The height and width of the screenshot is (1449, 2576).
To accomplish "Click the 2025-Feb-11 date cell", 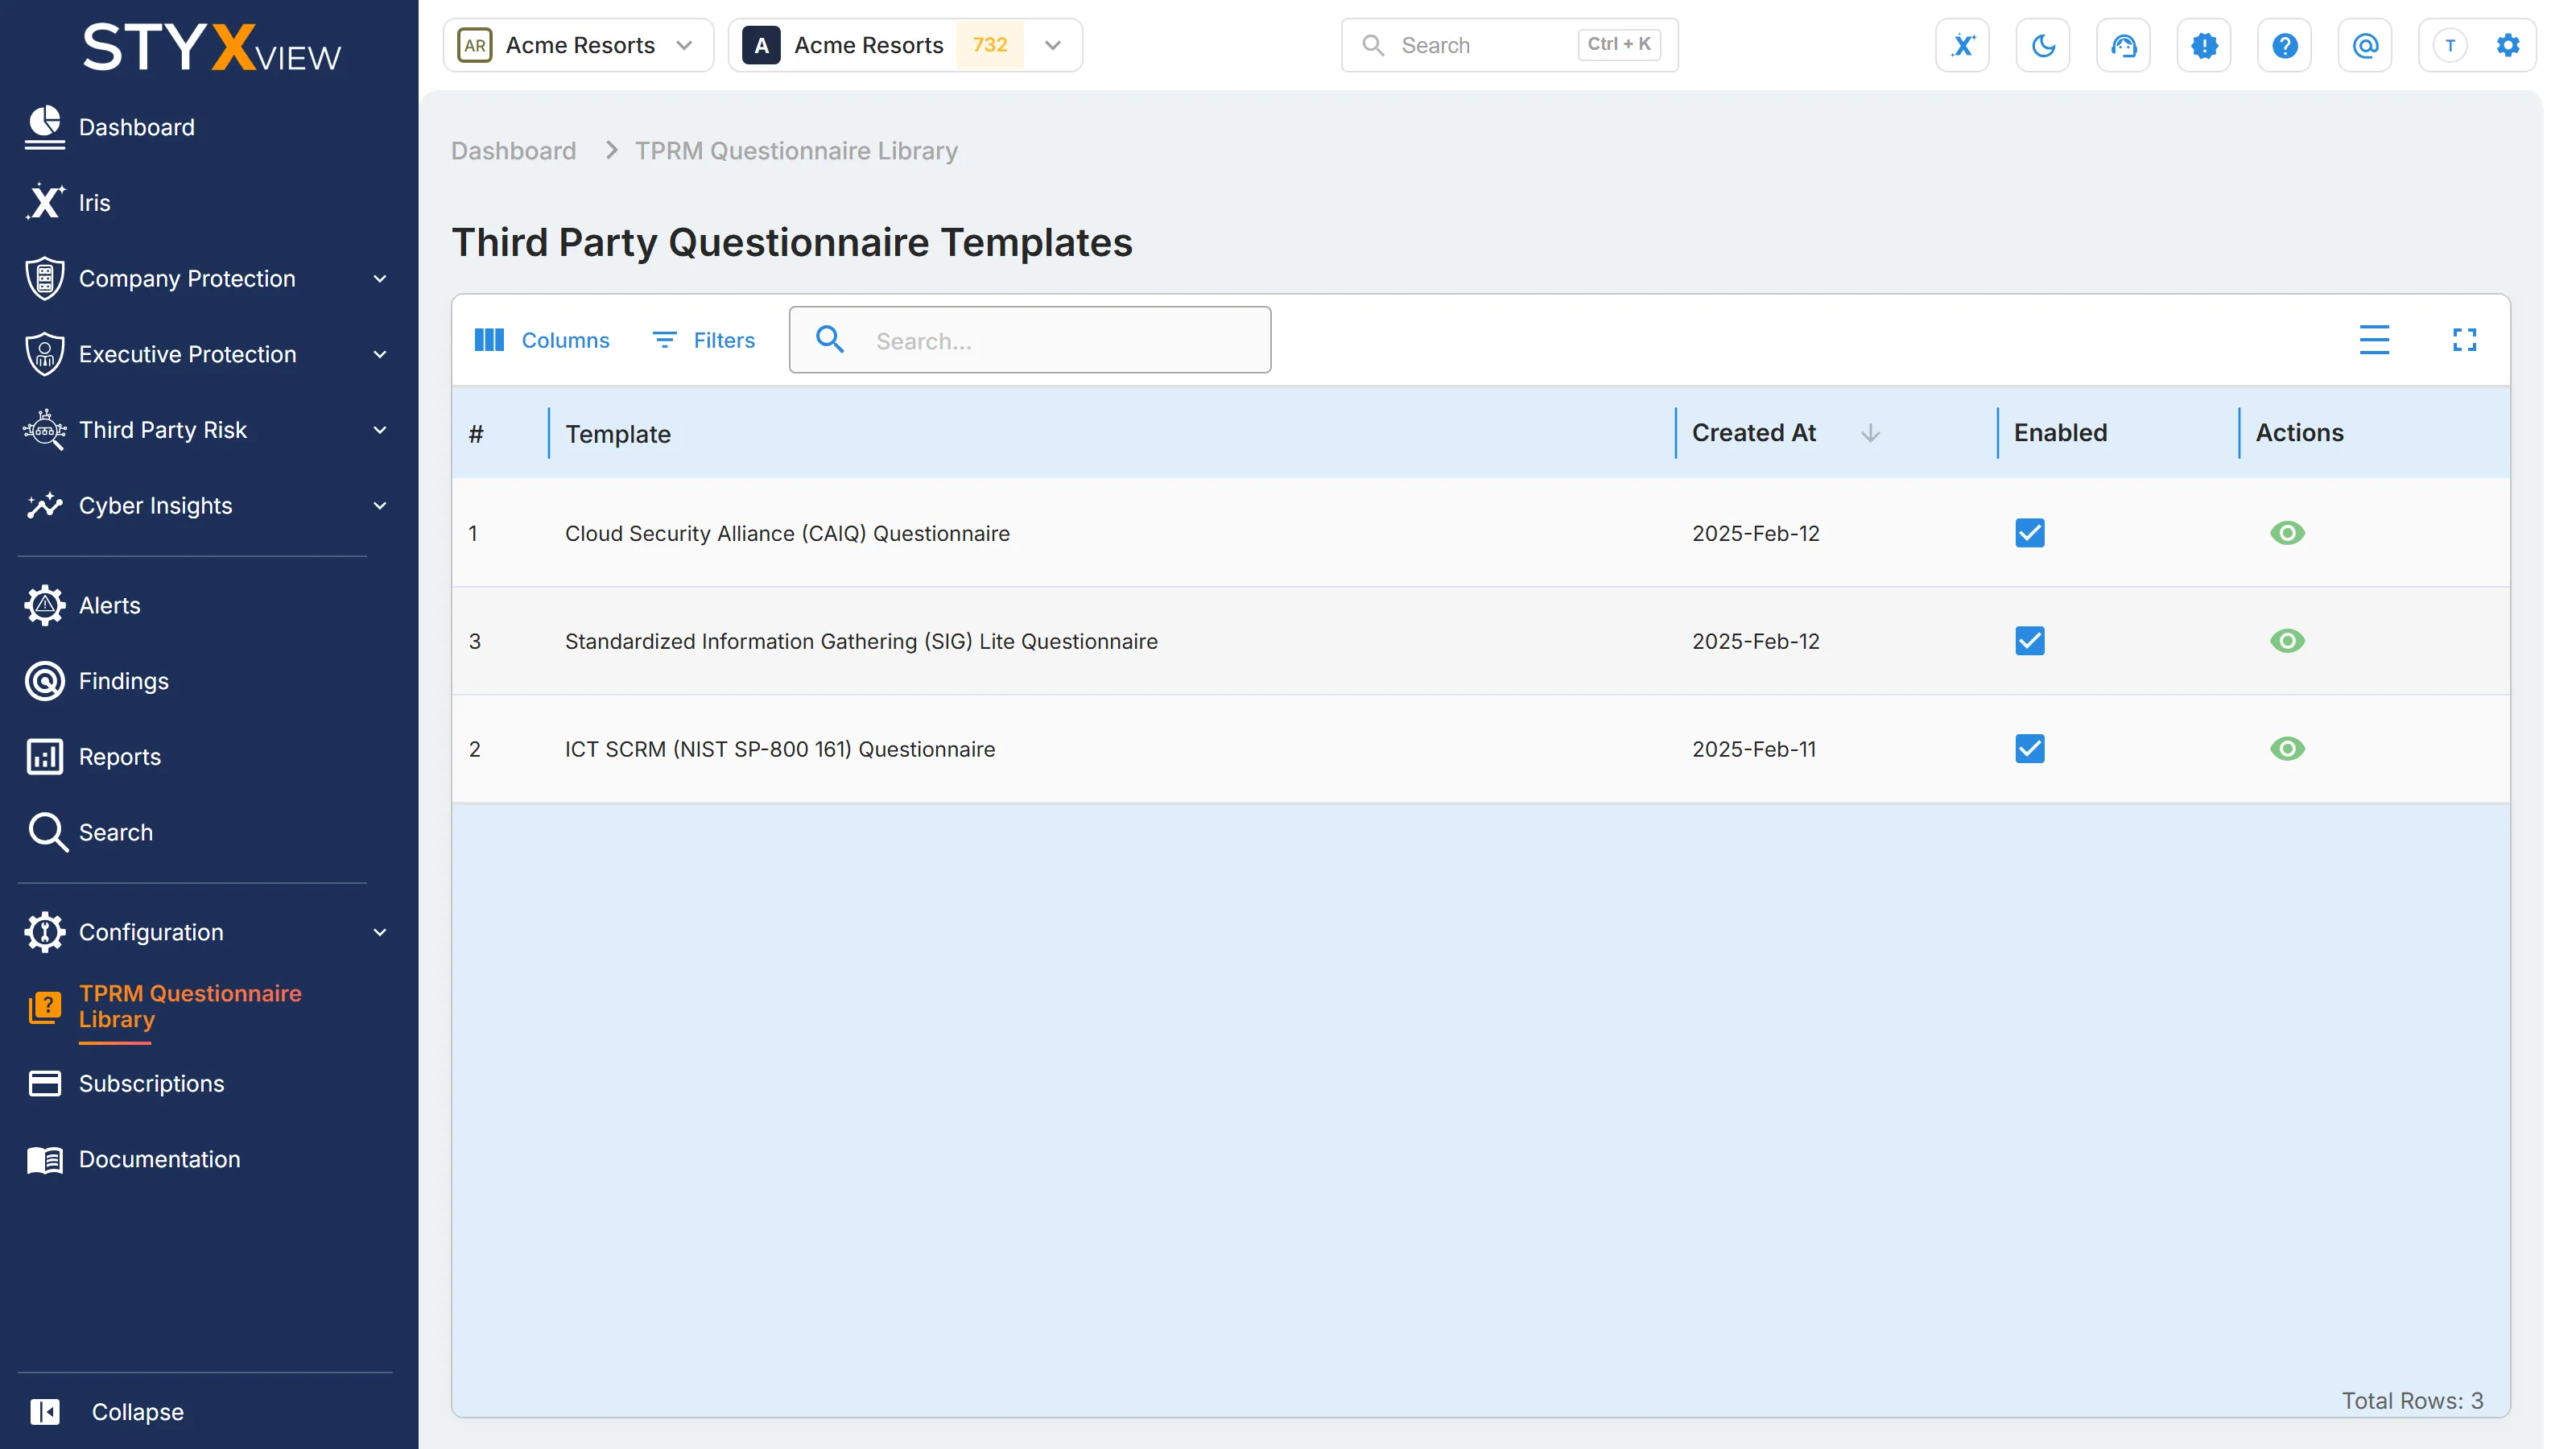I will pyautogui.click(x=1753, y=749).
